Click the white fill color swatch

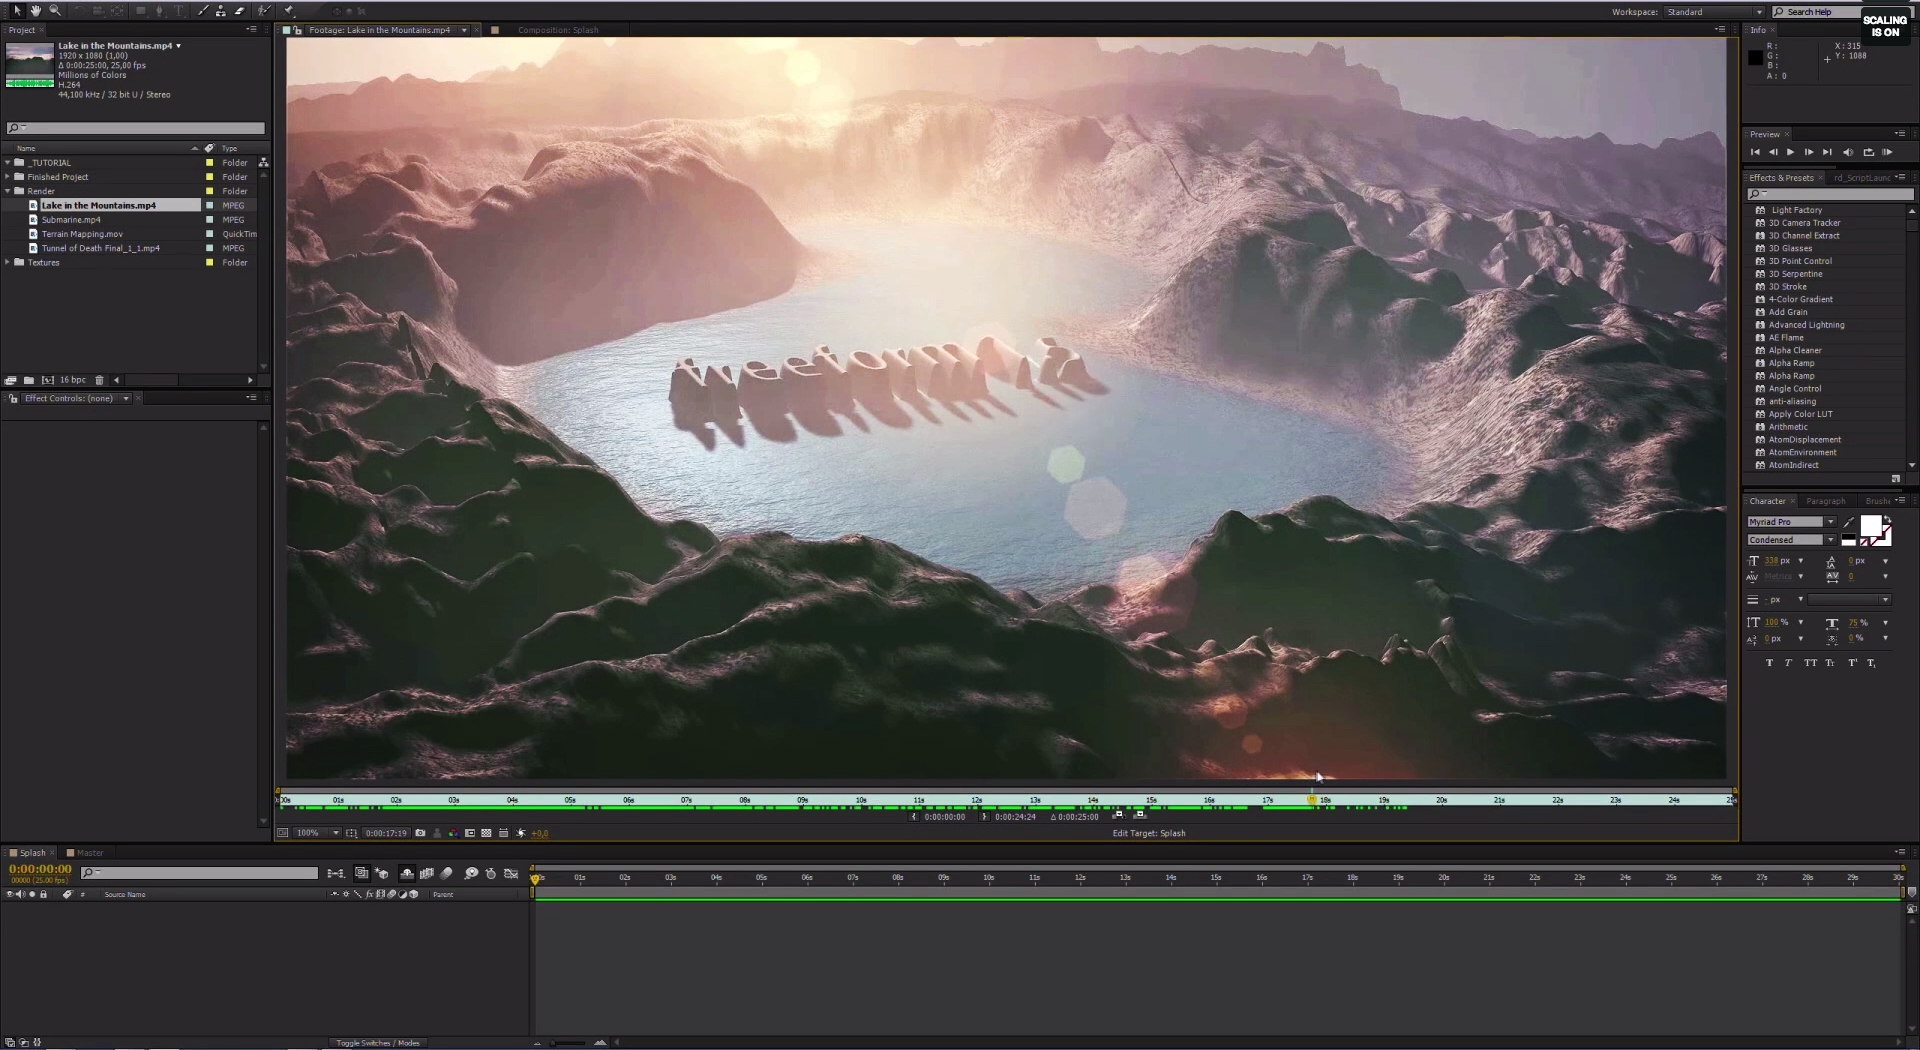tap(1869, 527)
